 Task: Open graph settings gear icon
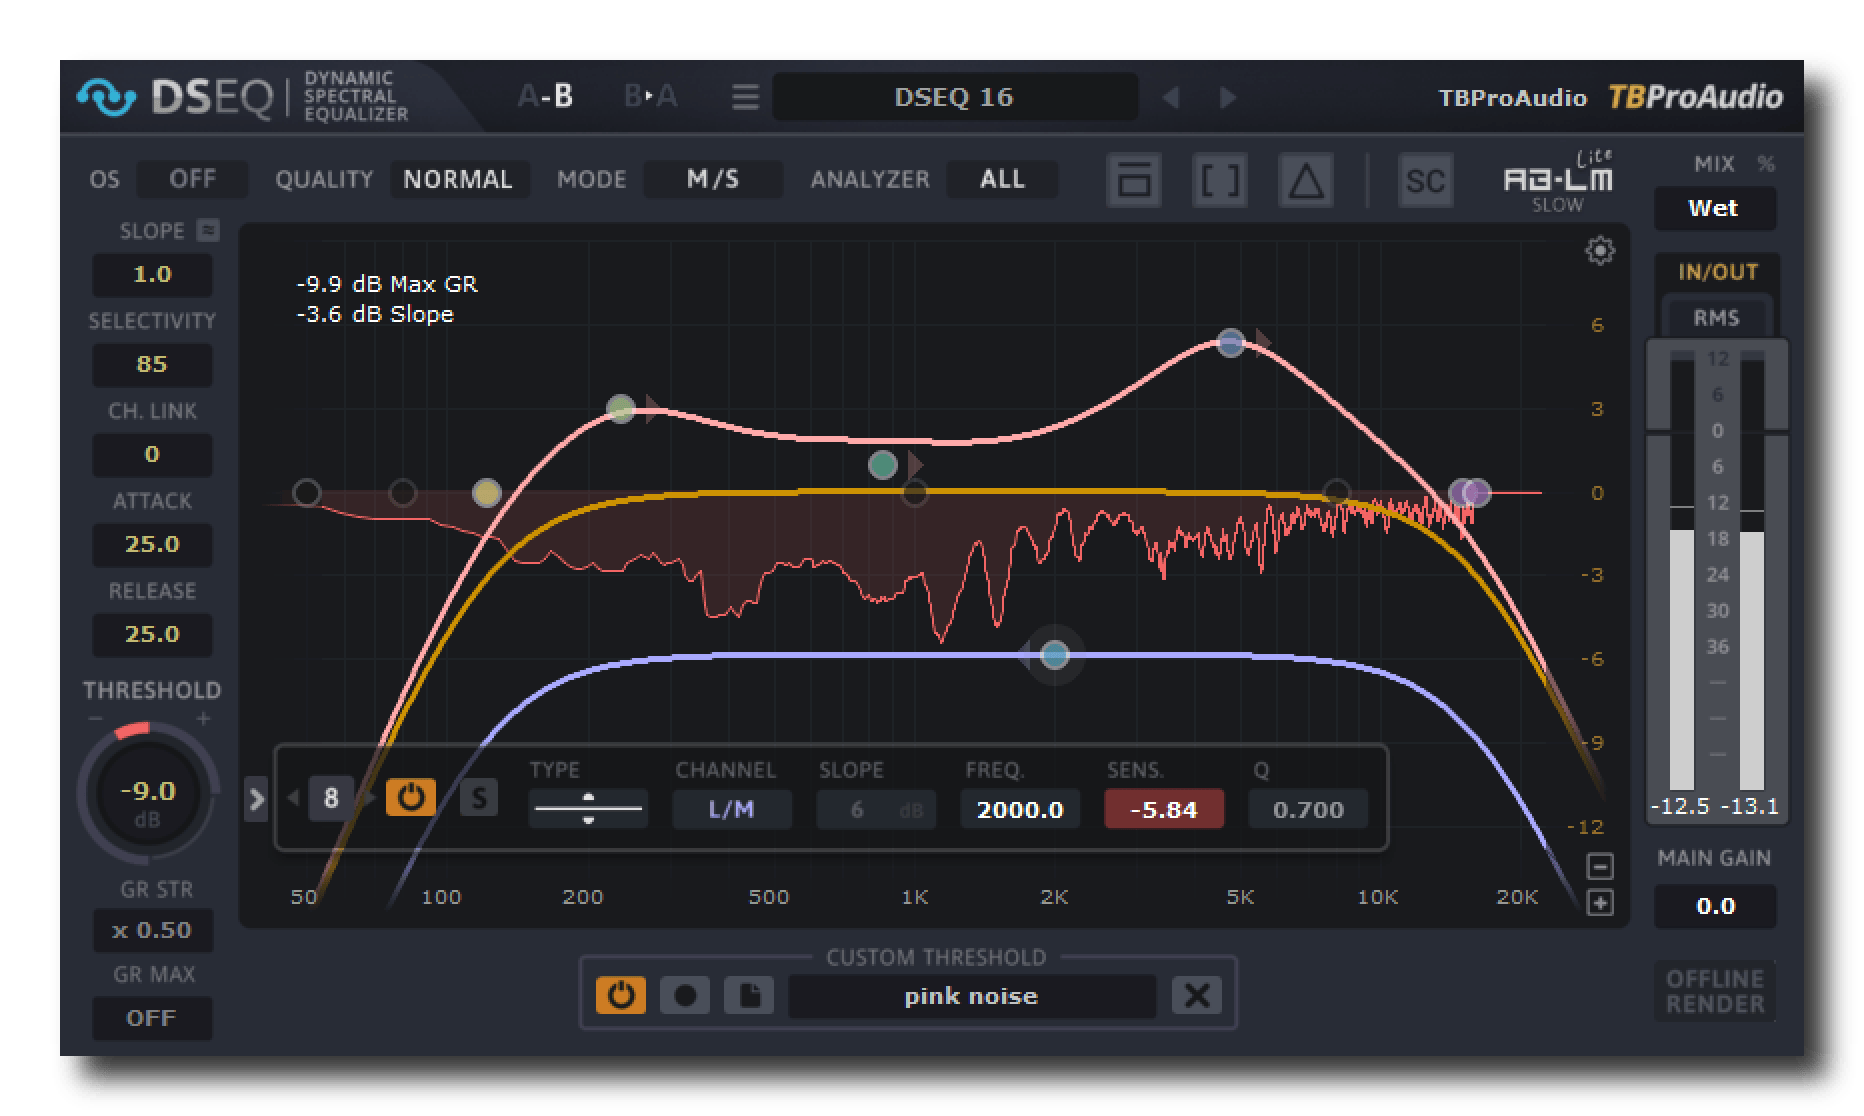click(x=1600, y=250)
